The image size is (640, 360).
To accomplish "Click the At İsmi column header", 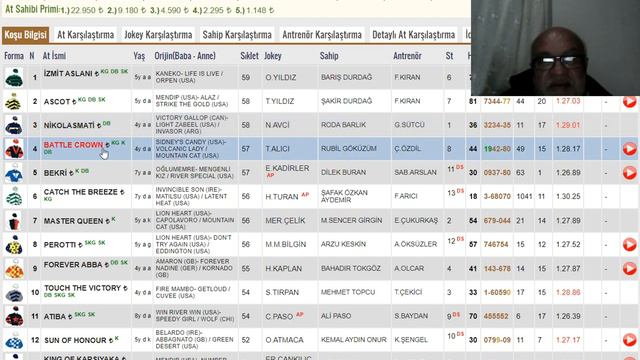I will (54, 56).
